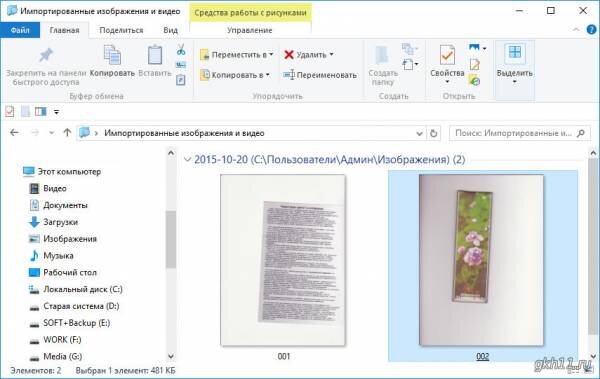The width and height of the screenshot is (600, 379).
Task: Click Средства работы с рисунками contextual tab header
Action: (250, 13)
